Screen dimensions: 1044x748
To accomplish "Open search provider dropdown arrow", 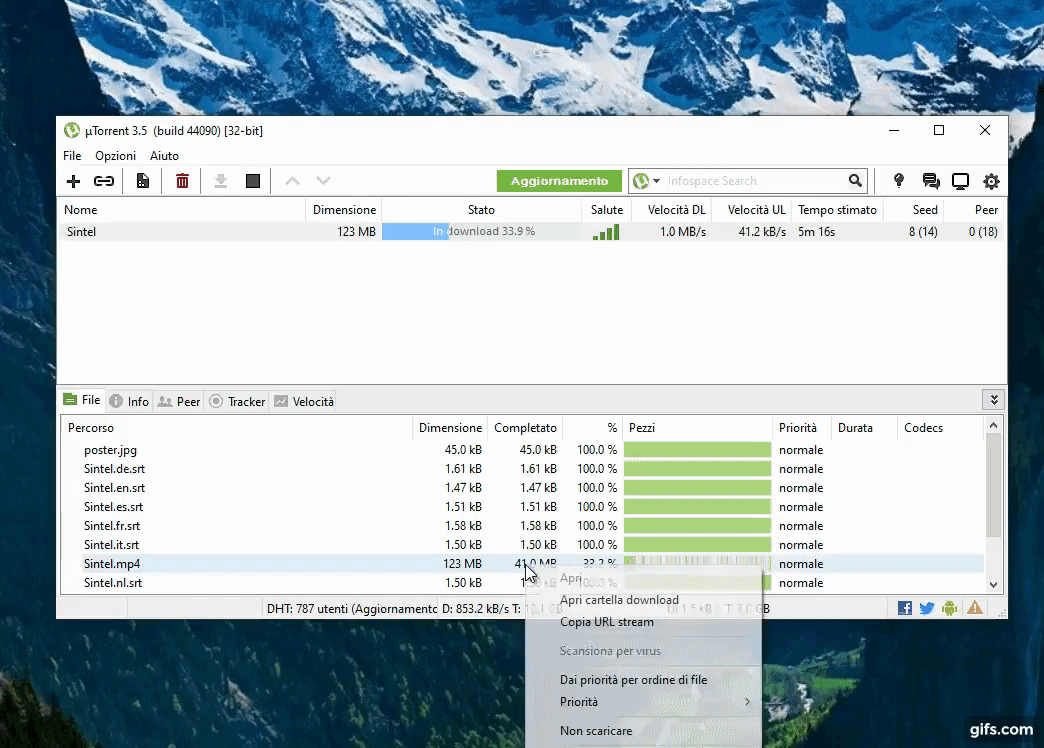I will pos(656,181).
